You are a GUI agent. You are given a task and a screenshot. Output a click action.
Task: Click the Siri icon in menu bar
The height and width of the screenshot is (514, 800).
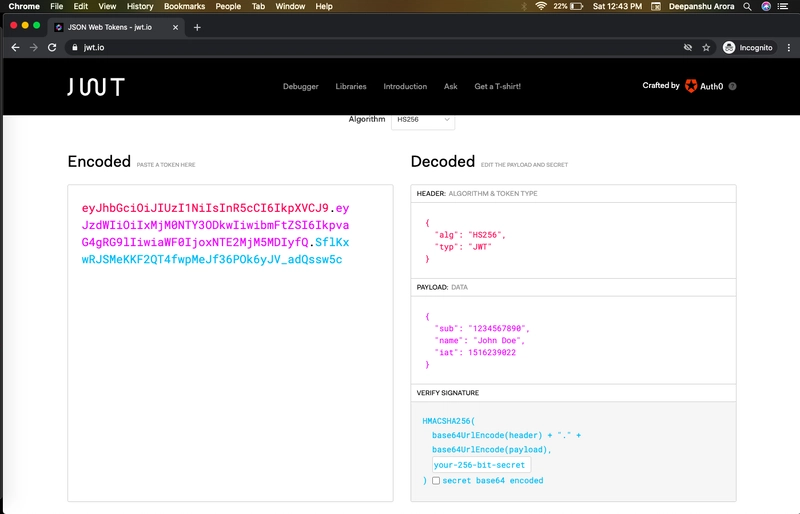click(766, 6)
